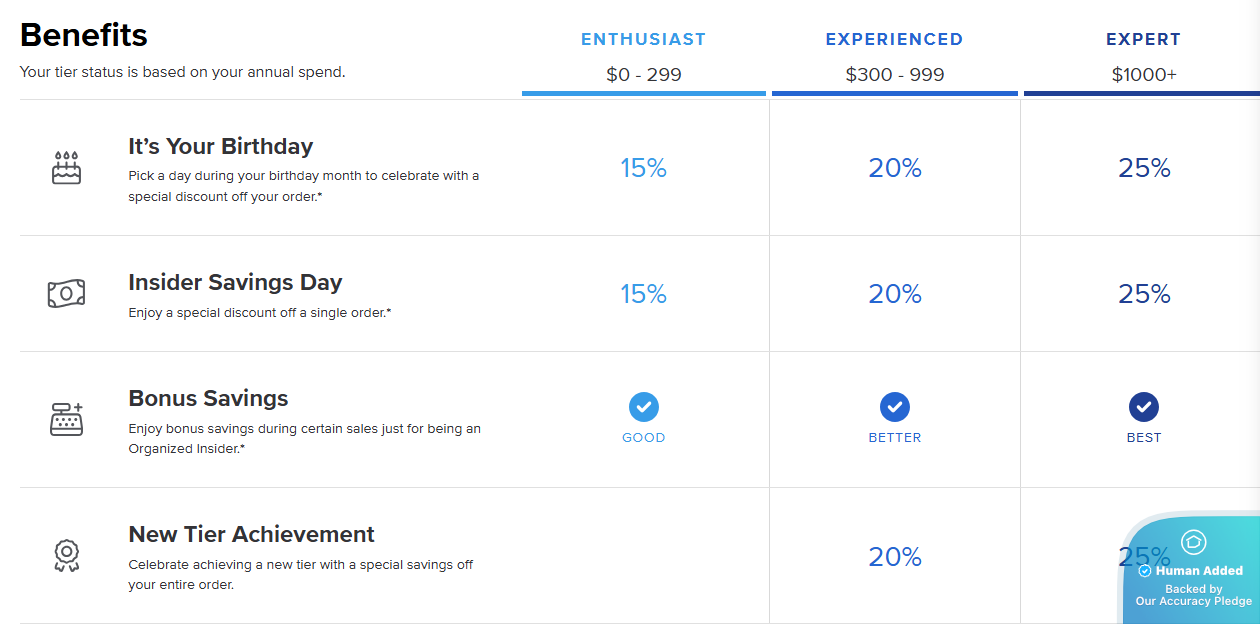1260x624 pixels.
Task: Click the 20% Experienced new tier discount
Action: click(894, 556)
